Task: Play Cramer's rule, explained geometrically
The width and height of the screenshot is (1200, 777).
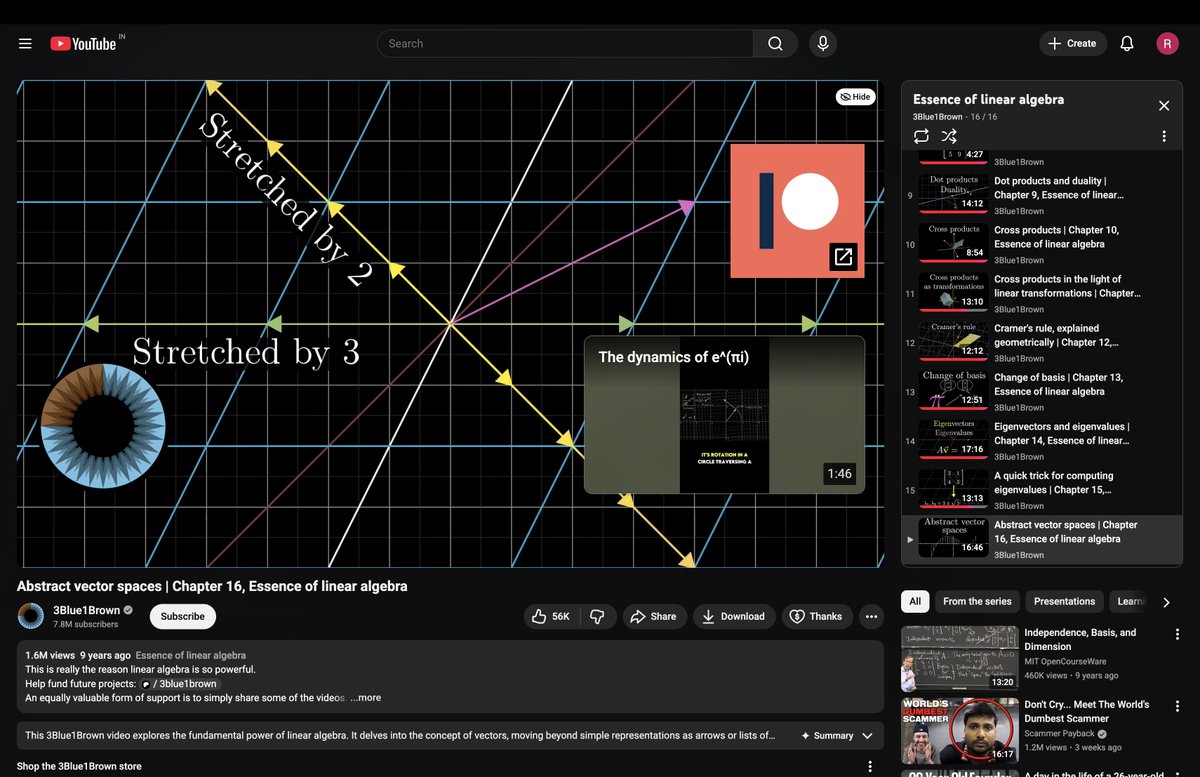Action: coord(1041,342)
